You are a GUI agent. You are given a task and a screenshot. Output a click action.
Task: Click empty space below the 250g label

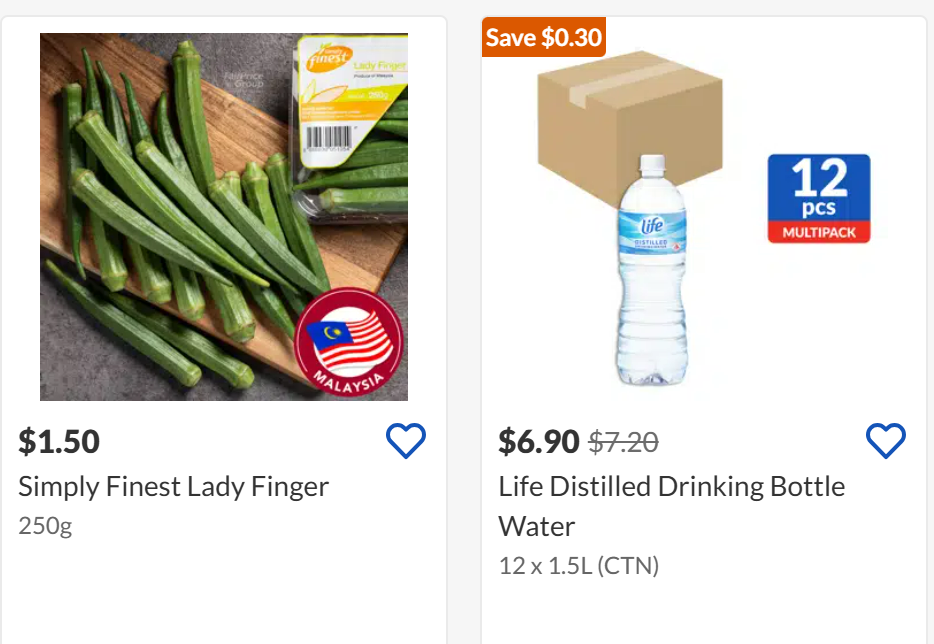(222, 595)
